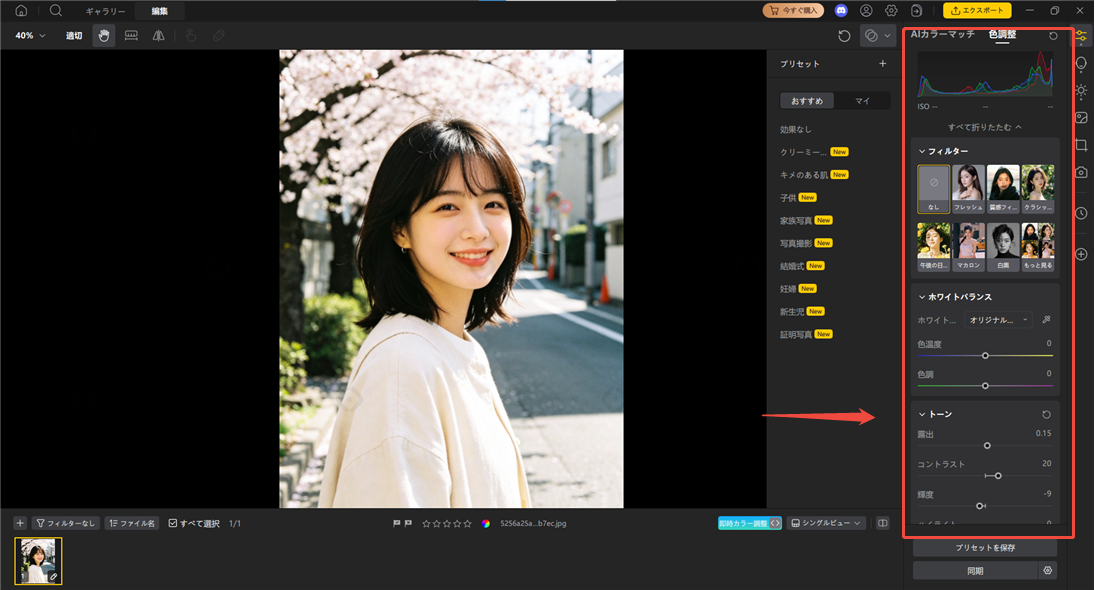Viewport: 1095px width, 590px height.
Task: Set the second flag icon
Action: [x=408, y=523]
